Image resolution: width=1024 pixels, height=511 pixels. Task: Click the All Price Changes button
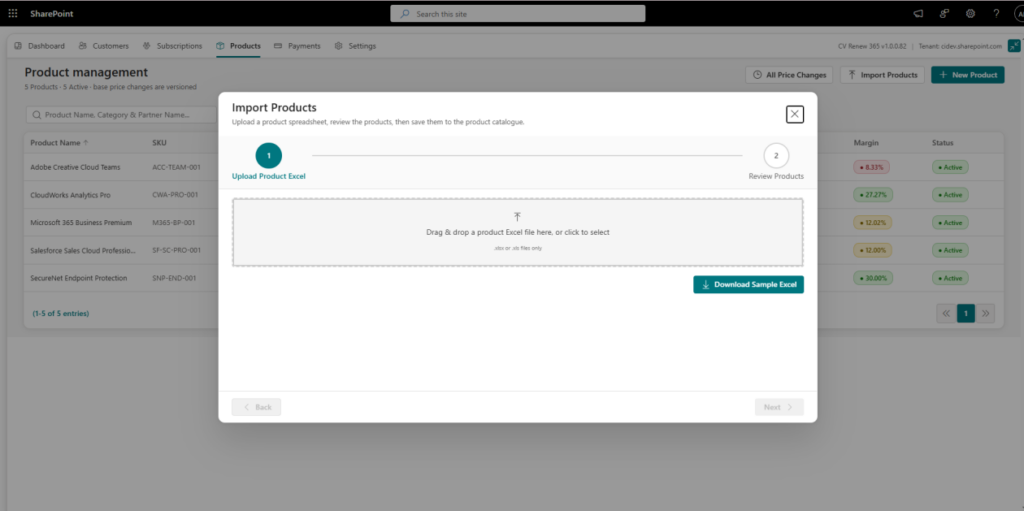(x=789, y=75)
